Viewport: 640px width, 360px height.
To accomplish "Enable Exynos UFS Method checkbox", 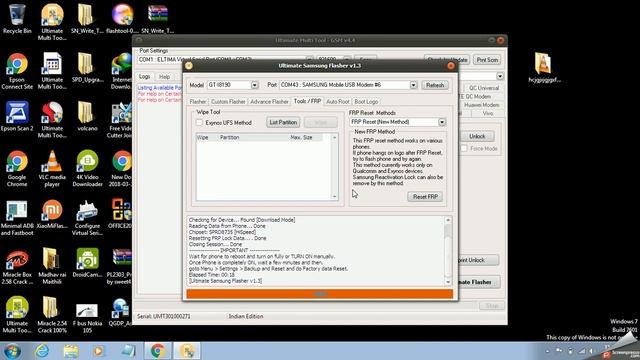I will (199, 122).
